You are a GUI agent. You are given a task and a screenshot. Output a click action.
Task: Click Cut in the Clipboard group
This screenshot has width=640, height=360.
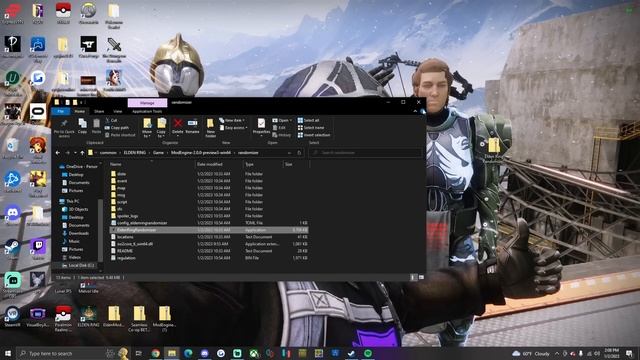[111, 120]
